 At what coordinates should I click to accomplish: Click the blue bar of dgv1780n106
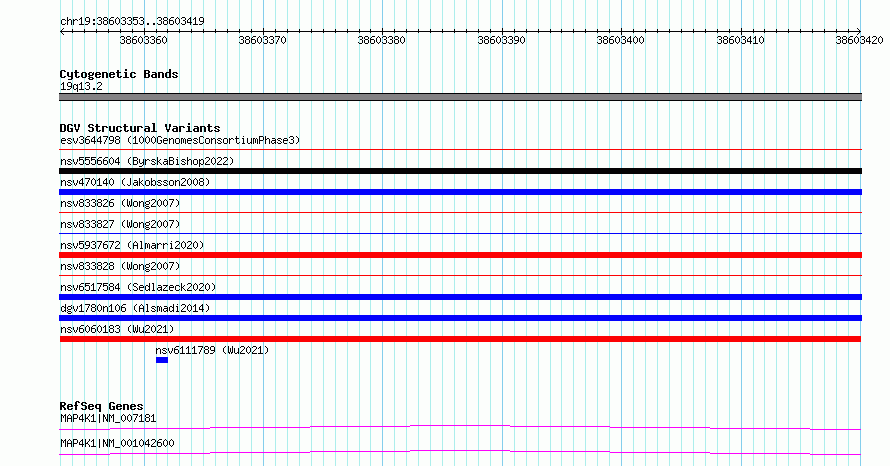click(460, 318)
